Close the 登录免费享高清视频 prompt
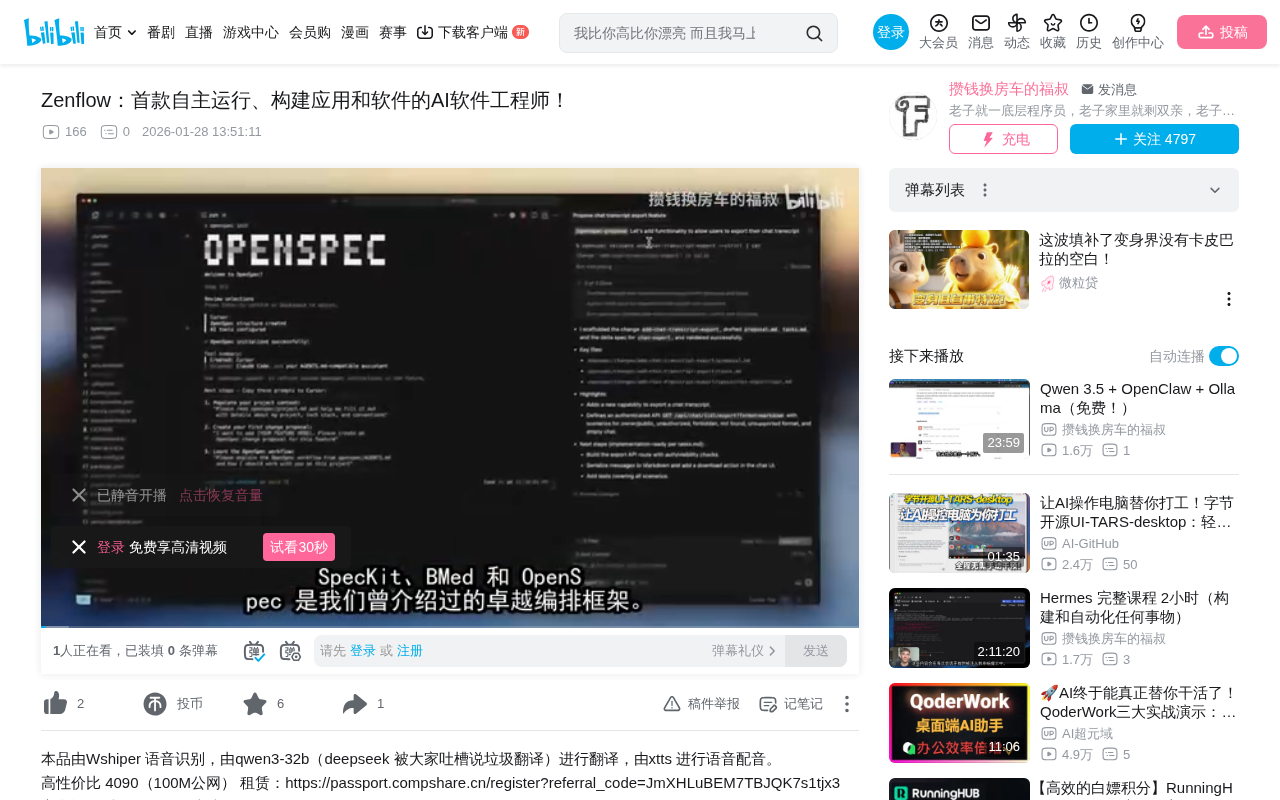1280x800 pixels. (x=79, y=547)
